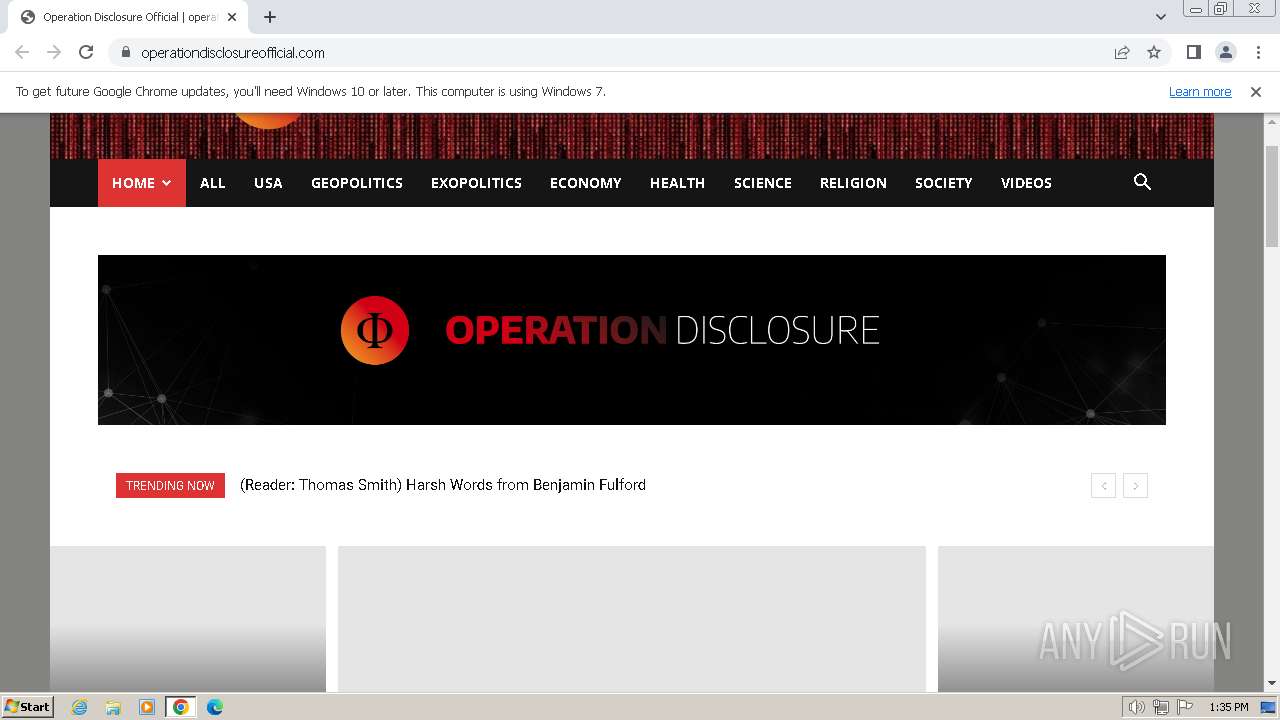
Task: Show next trending headline arrow
Action: pos(1135,486)
